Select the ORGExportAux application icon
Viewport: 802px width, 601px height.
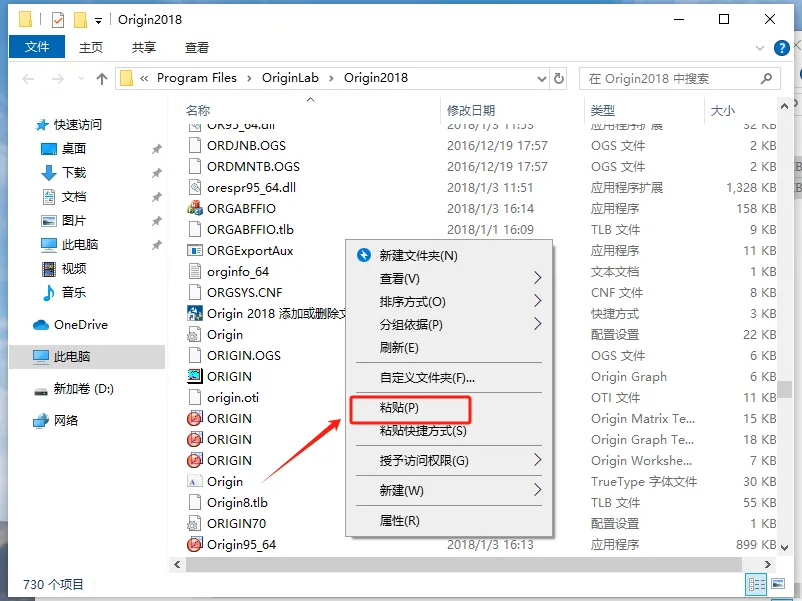194,251
